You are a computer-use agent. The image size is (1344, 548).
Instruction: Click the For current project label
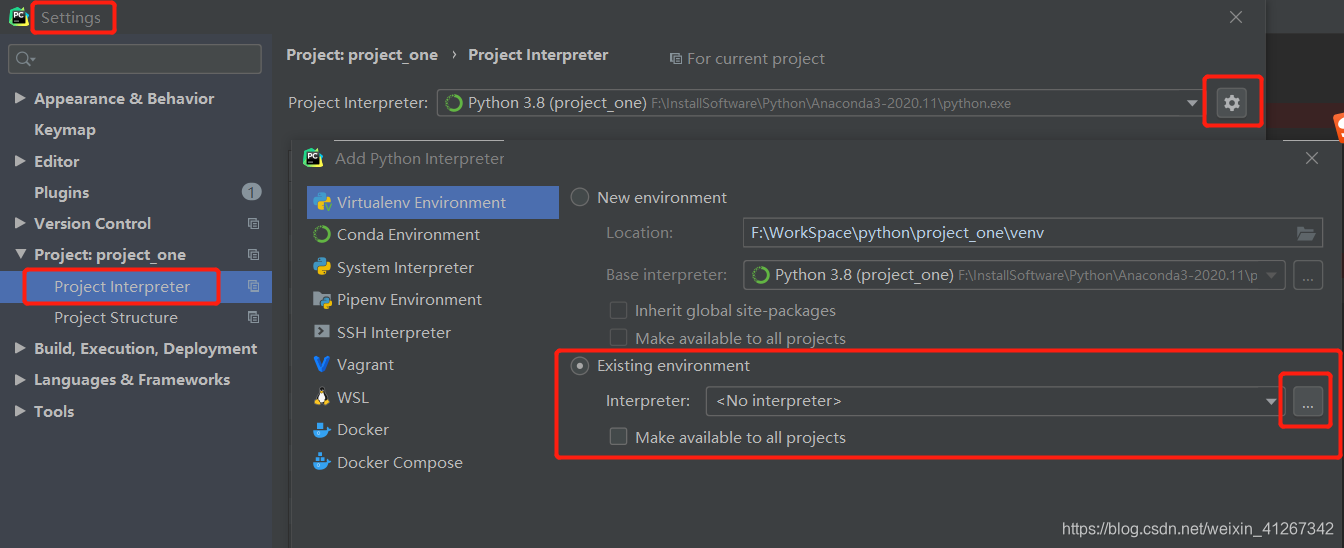click(x=756, y=59)
